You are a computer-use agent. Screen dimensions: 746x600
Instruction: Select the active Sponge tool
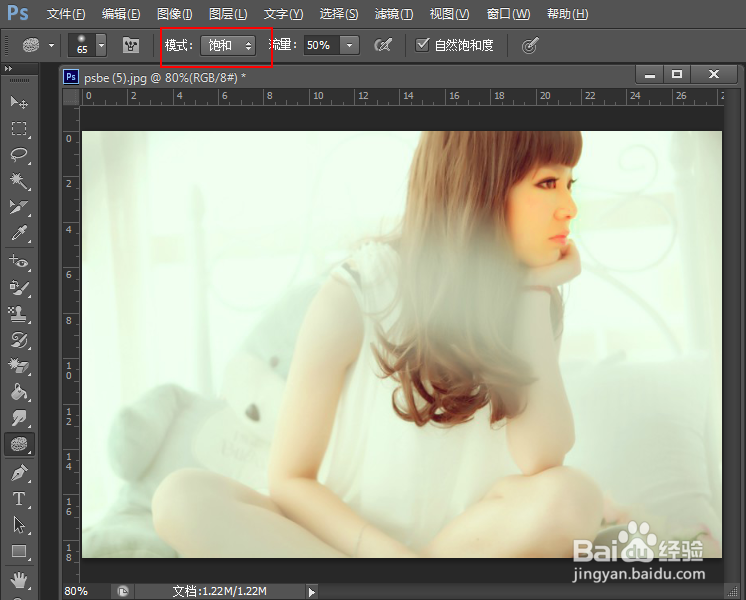[19, 444]
